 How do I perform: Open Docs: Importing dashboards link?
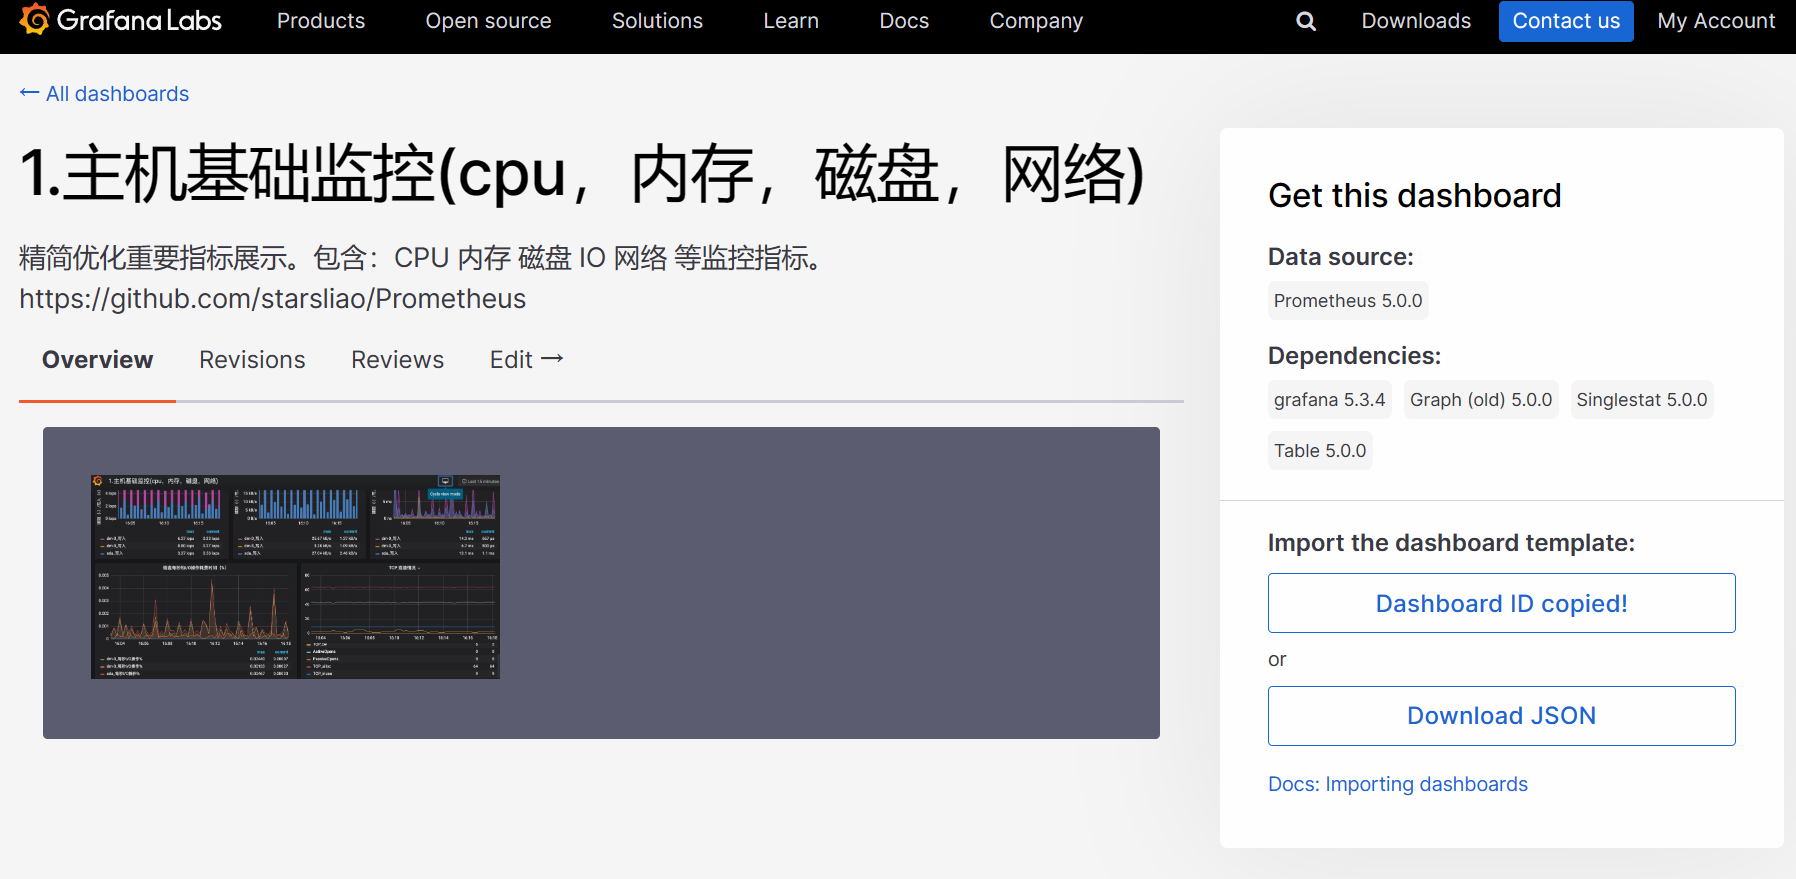(x=1397, y=784)
